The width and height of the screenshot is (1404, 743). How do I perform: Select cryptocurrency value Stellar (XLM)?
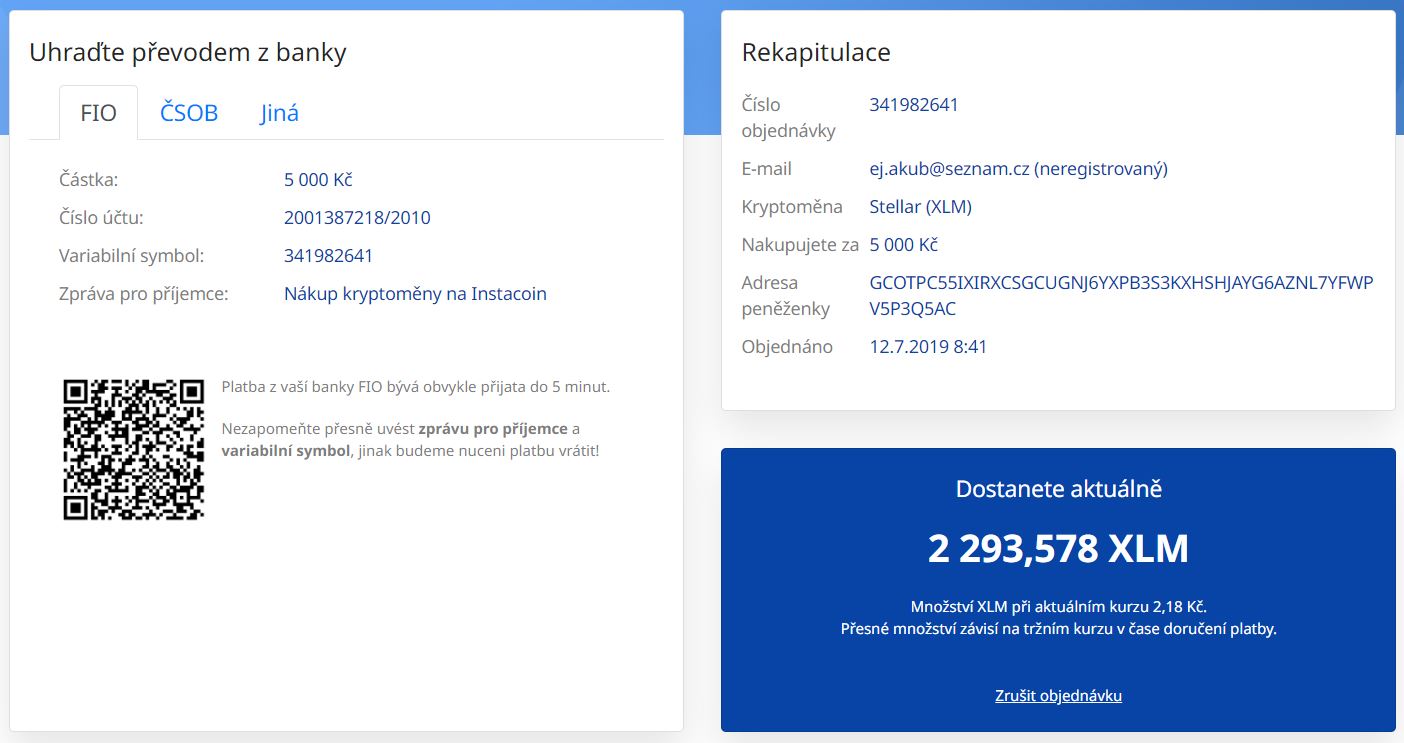point(920,207)
